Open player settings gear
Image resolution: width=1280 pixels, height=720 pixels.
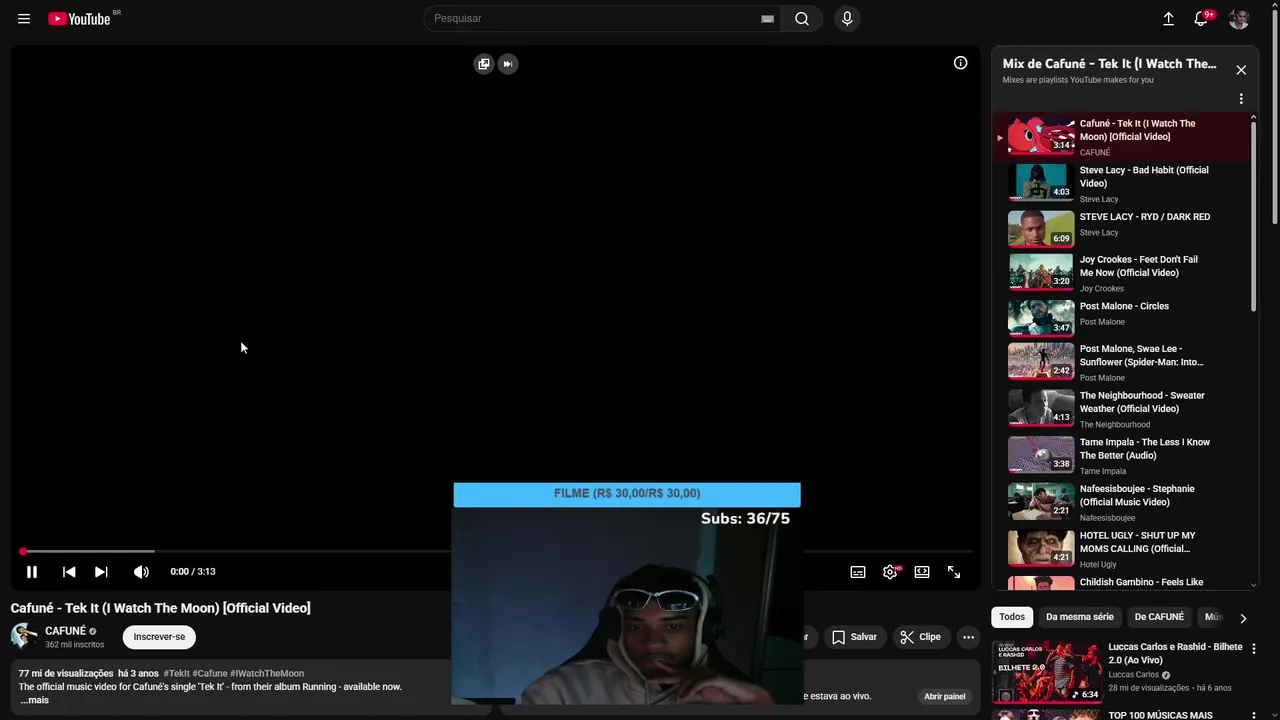(x=890, y=572)
